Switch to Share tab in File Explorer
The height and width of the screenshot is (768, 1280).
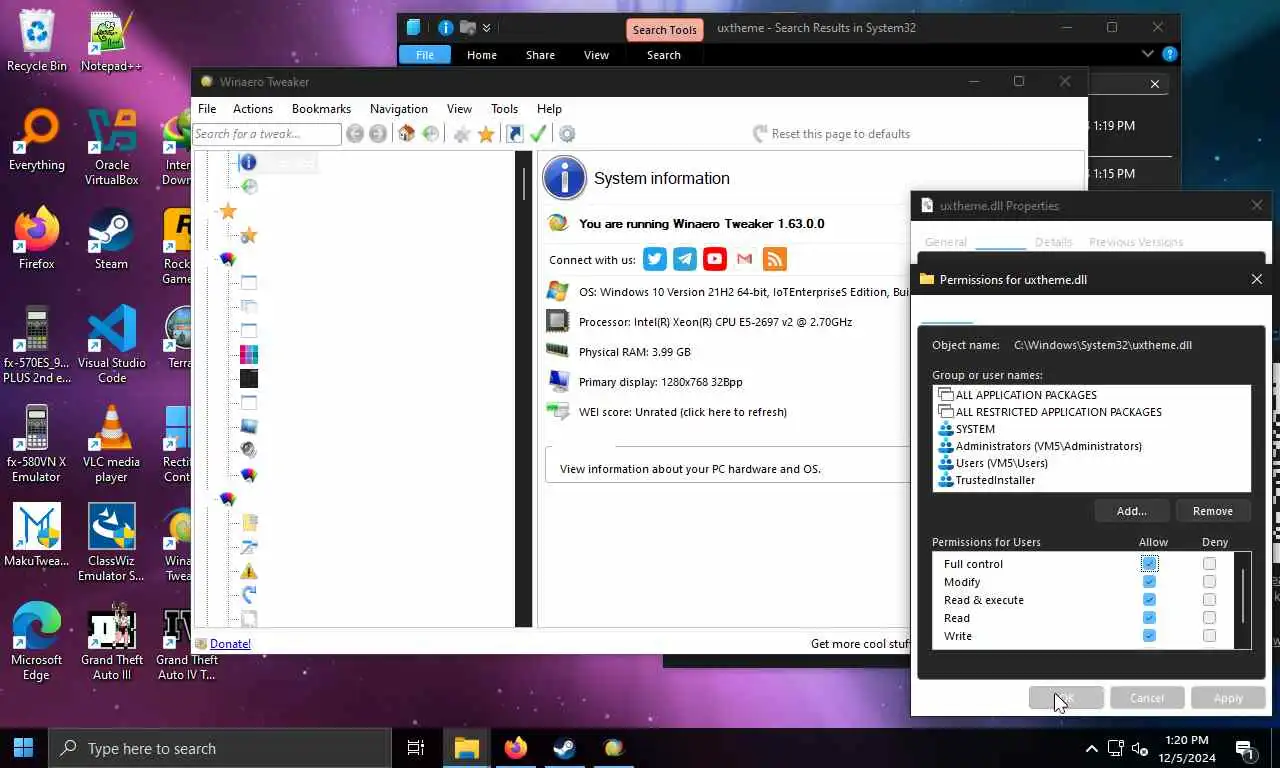[540, 55]
